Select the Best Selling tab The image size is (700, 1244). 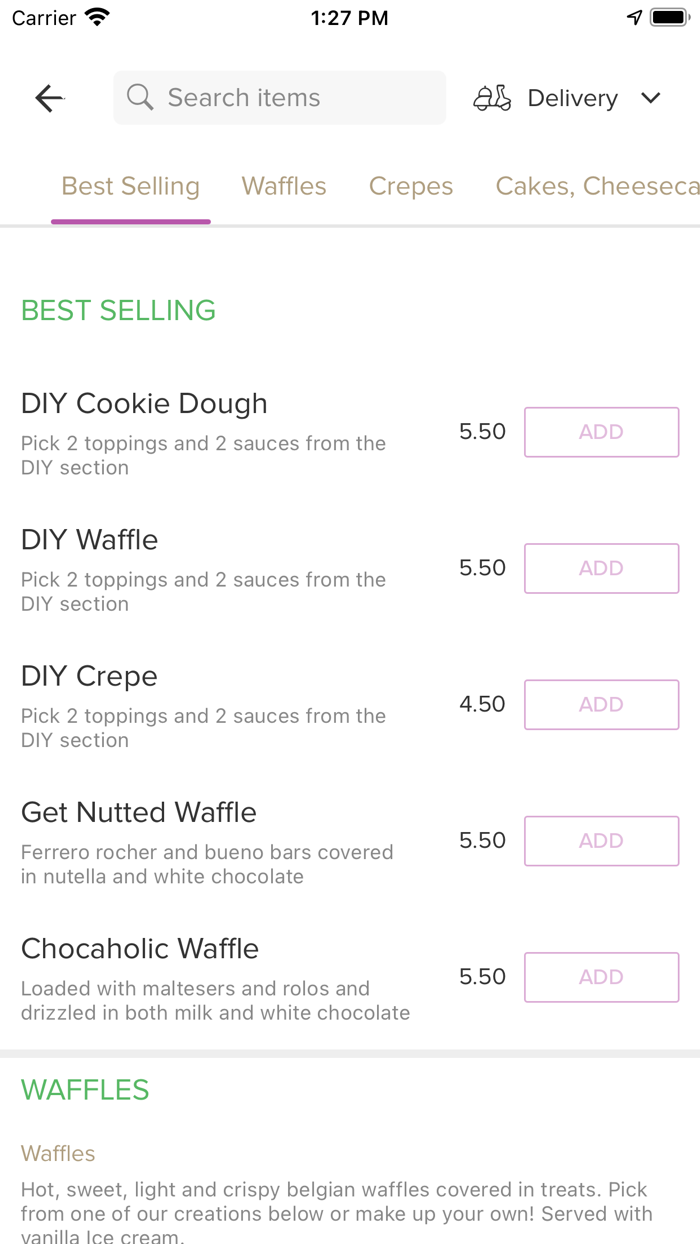click(131, 187)
